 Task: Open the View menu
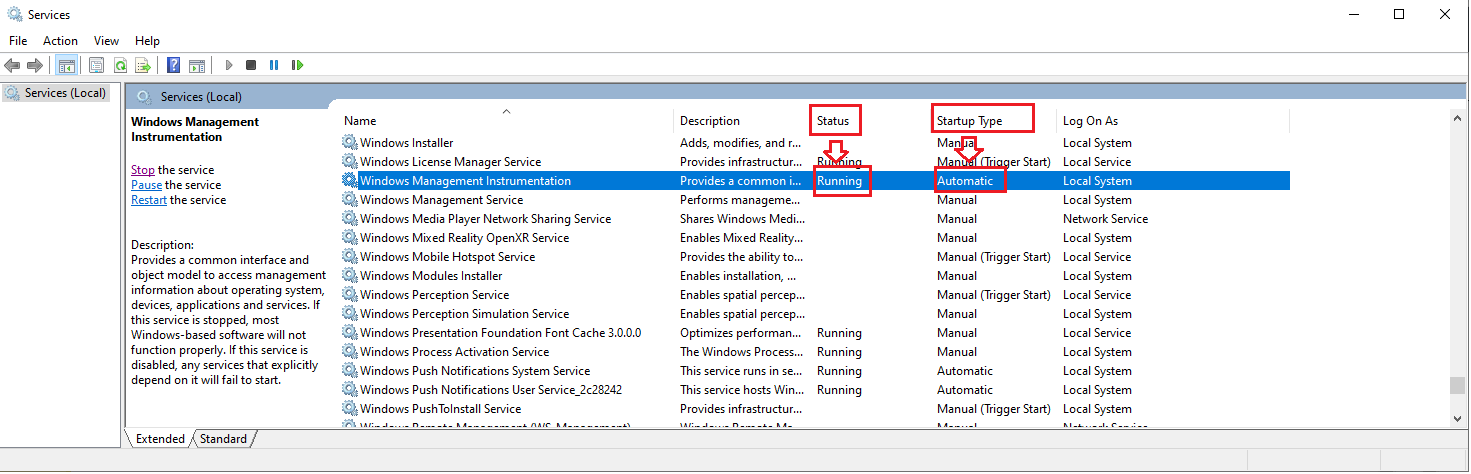106,41
